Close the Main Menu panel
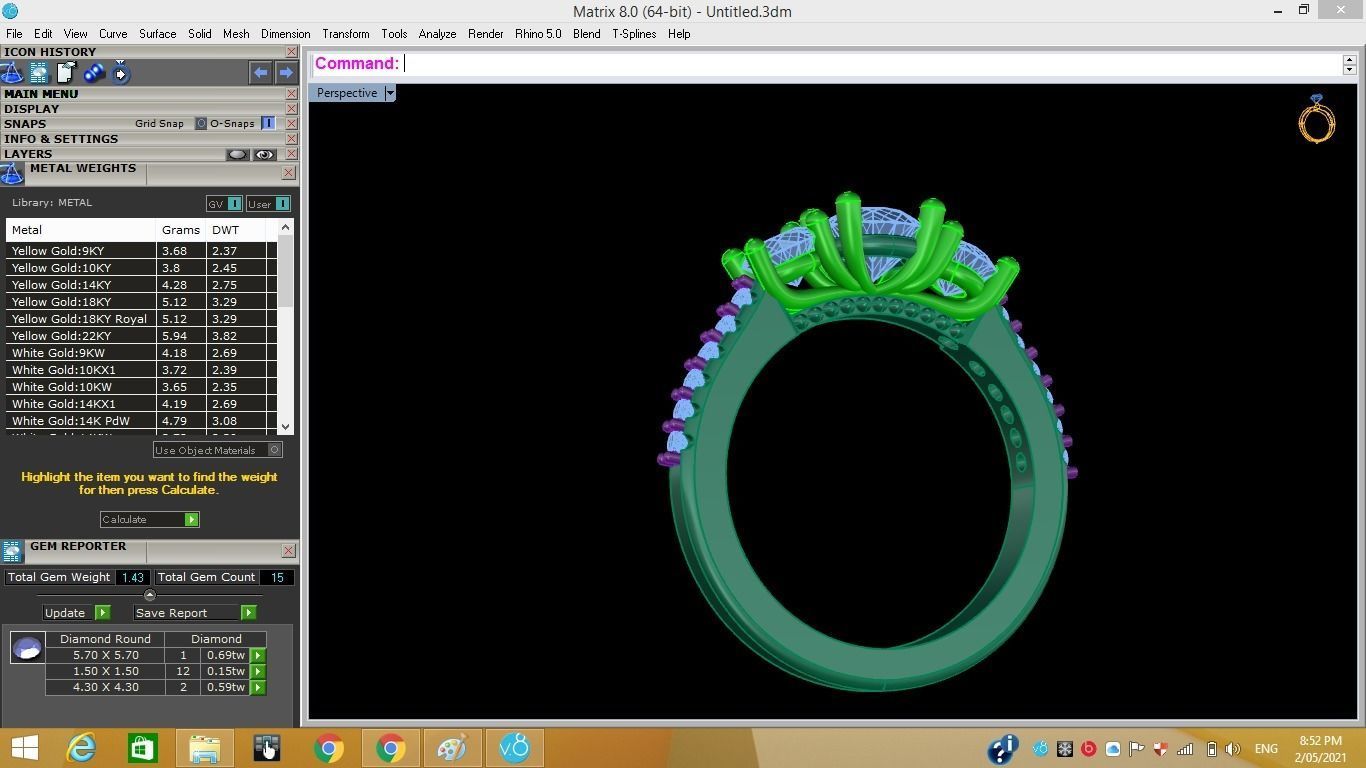 [291, 94]
